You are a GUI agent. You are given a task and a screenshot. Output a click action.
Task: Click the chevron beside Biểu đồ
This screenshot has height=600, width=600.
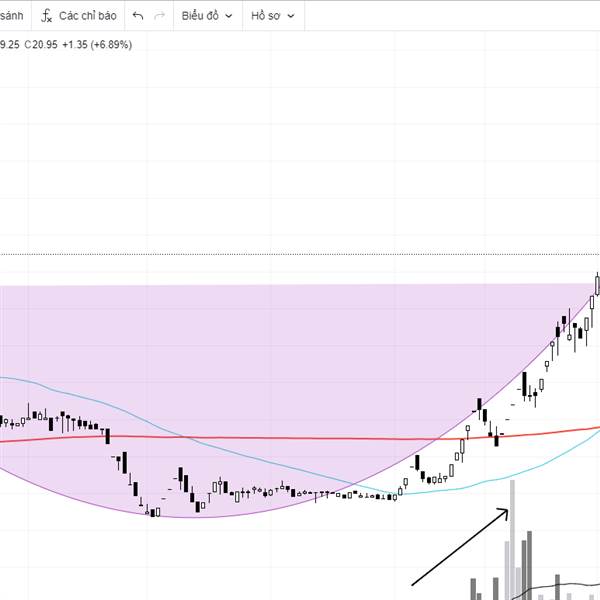point(229,16)
